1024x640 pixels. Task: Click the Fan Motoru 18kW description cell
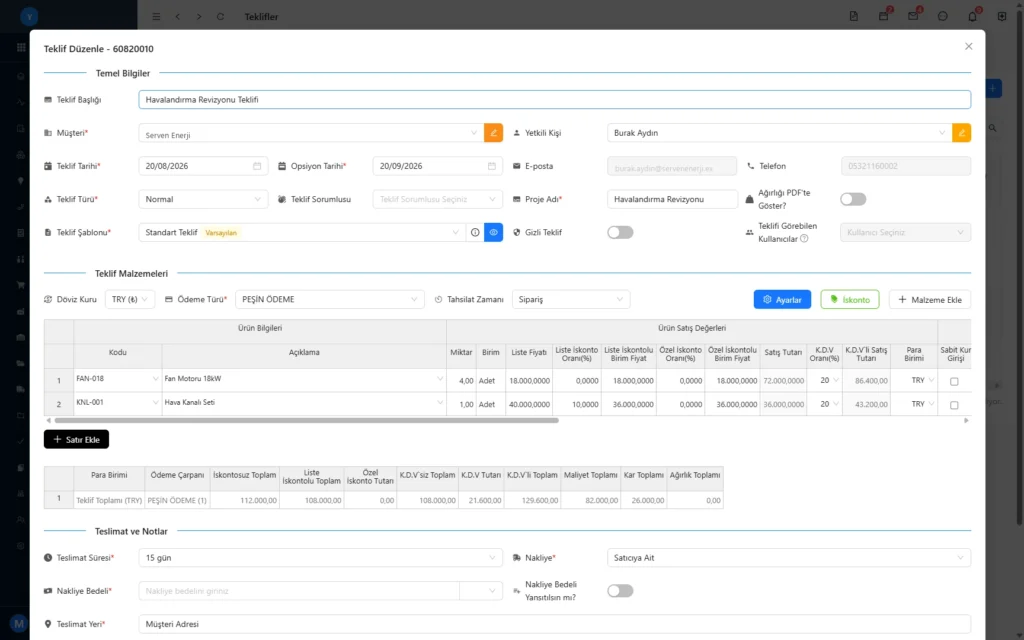[304, 379]
